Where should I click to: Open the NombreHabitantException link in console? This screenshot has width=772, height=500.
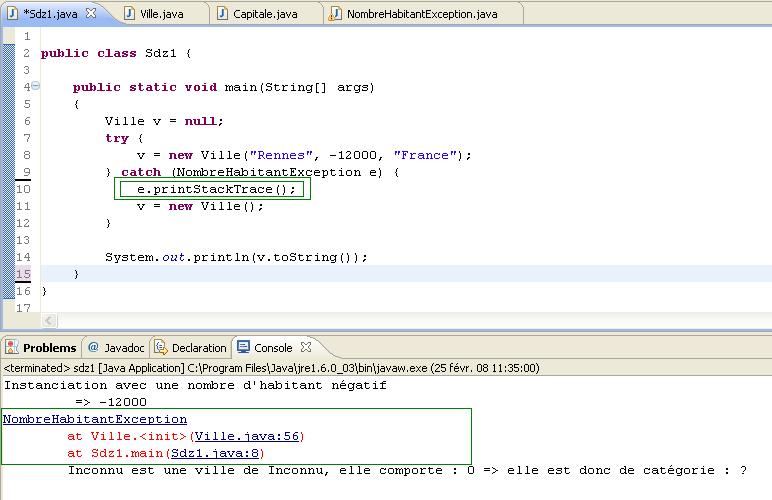[95, 419]
